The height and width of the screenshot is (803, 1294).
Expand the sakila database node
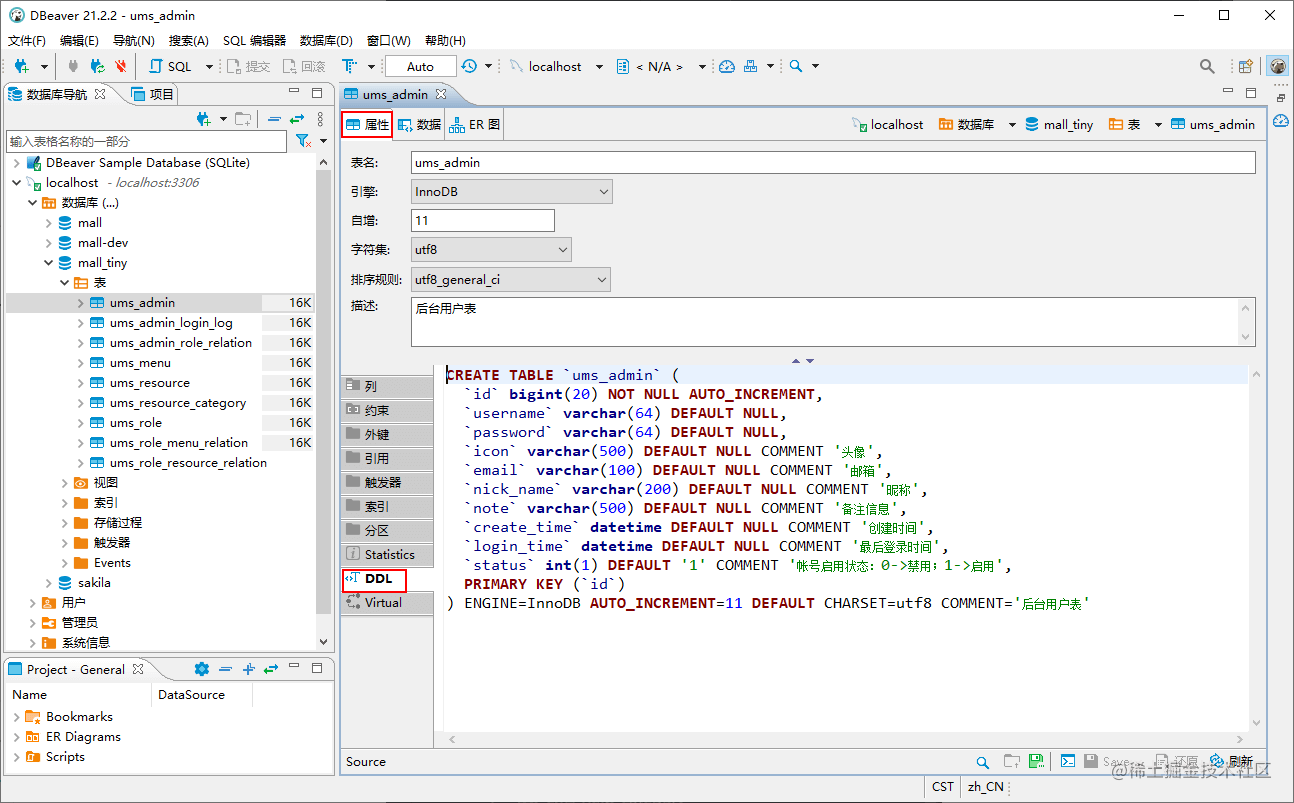click(49, 583)
